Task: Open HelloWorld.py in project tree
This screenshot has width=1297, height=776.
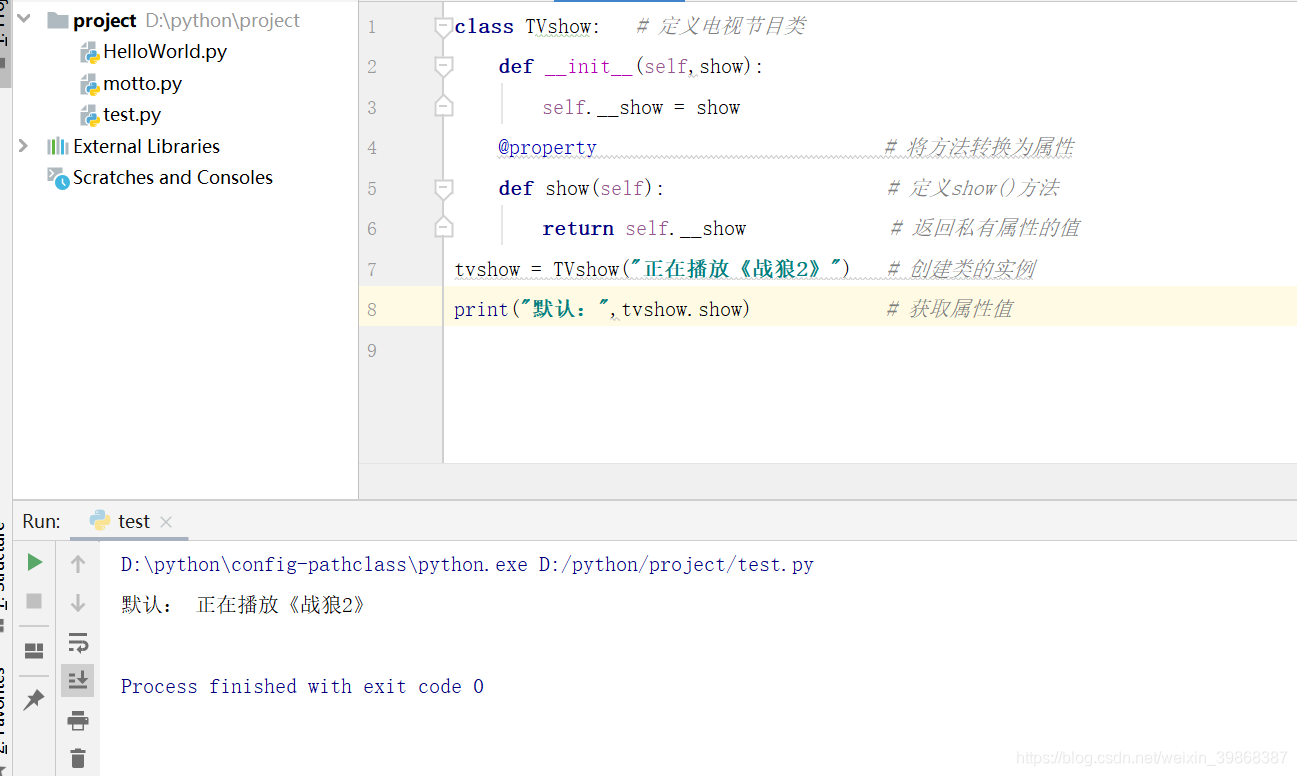Action: [165, 51]
